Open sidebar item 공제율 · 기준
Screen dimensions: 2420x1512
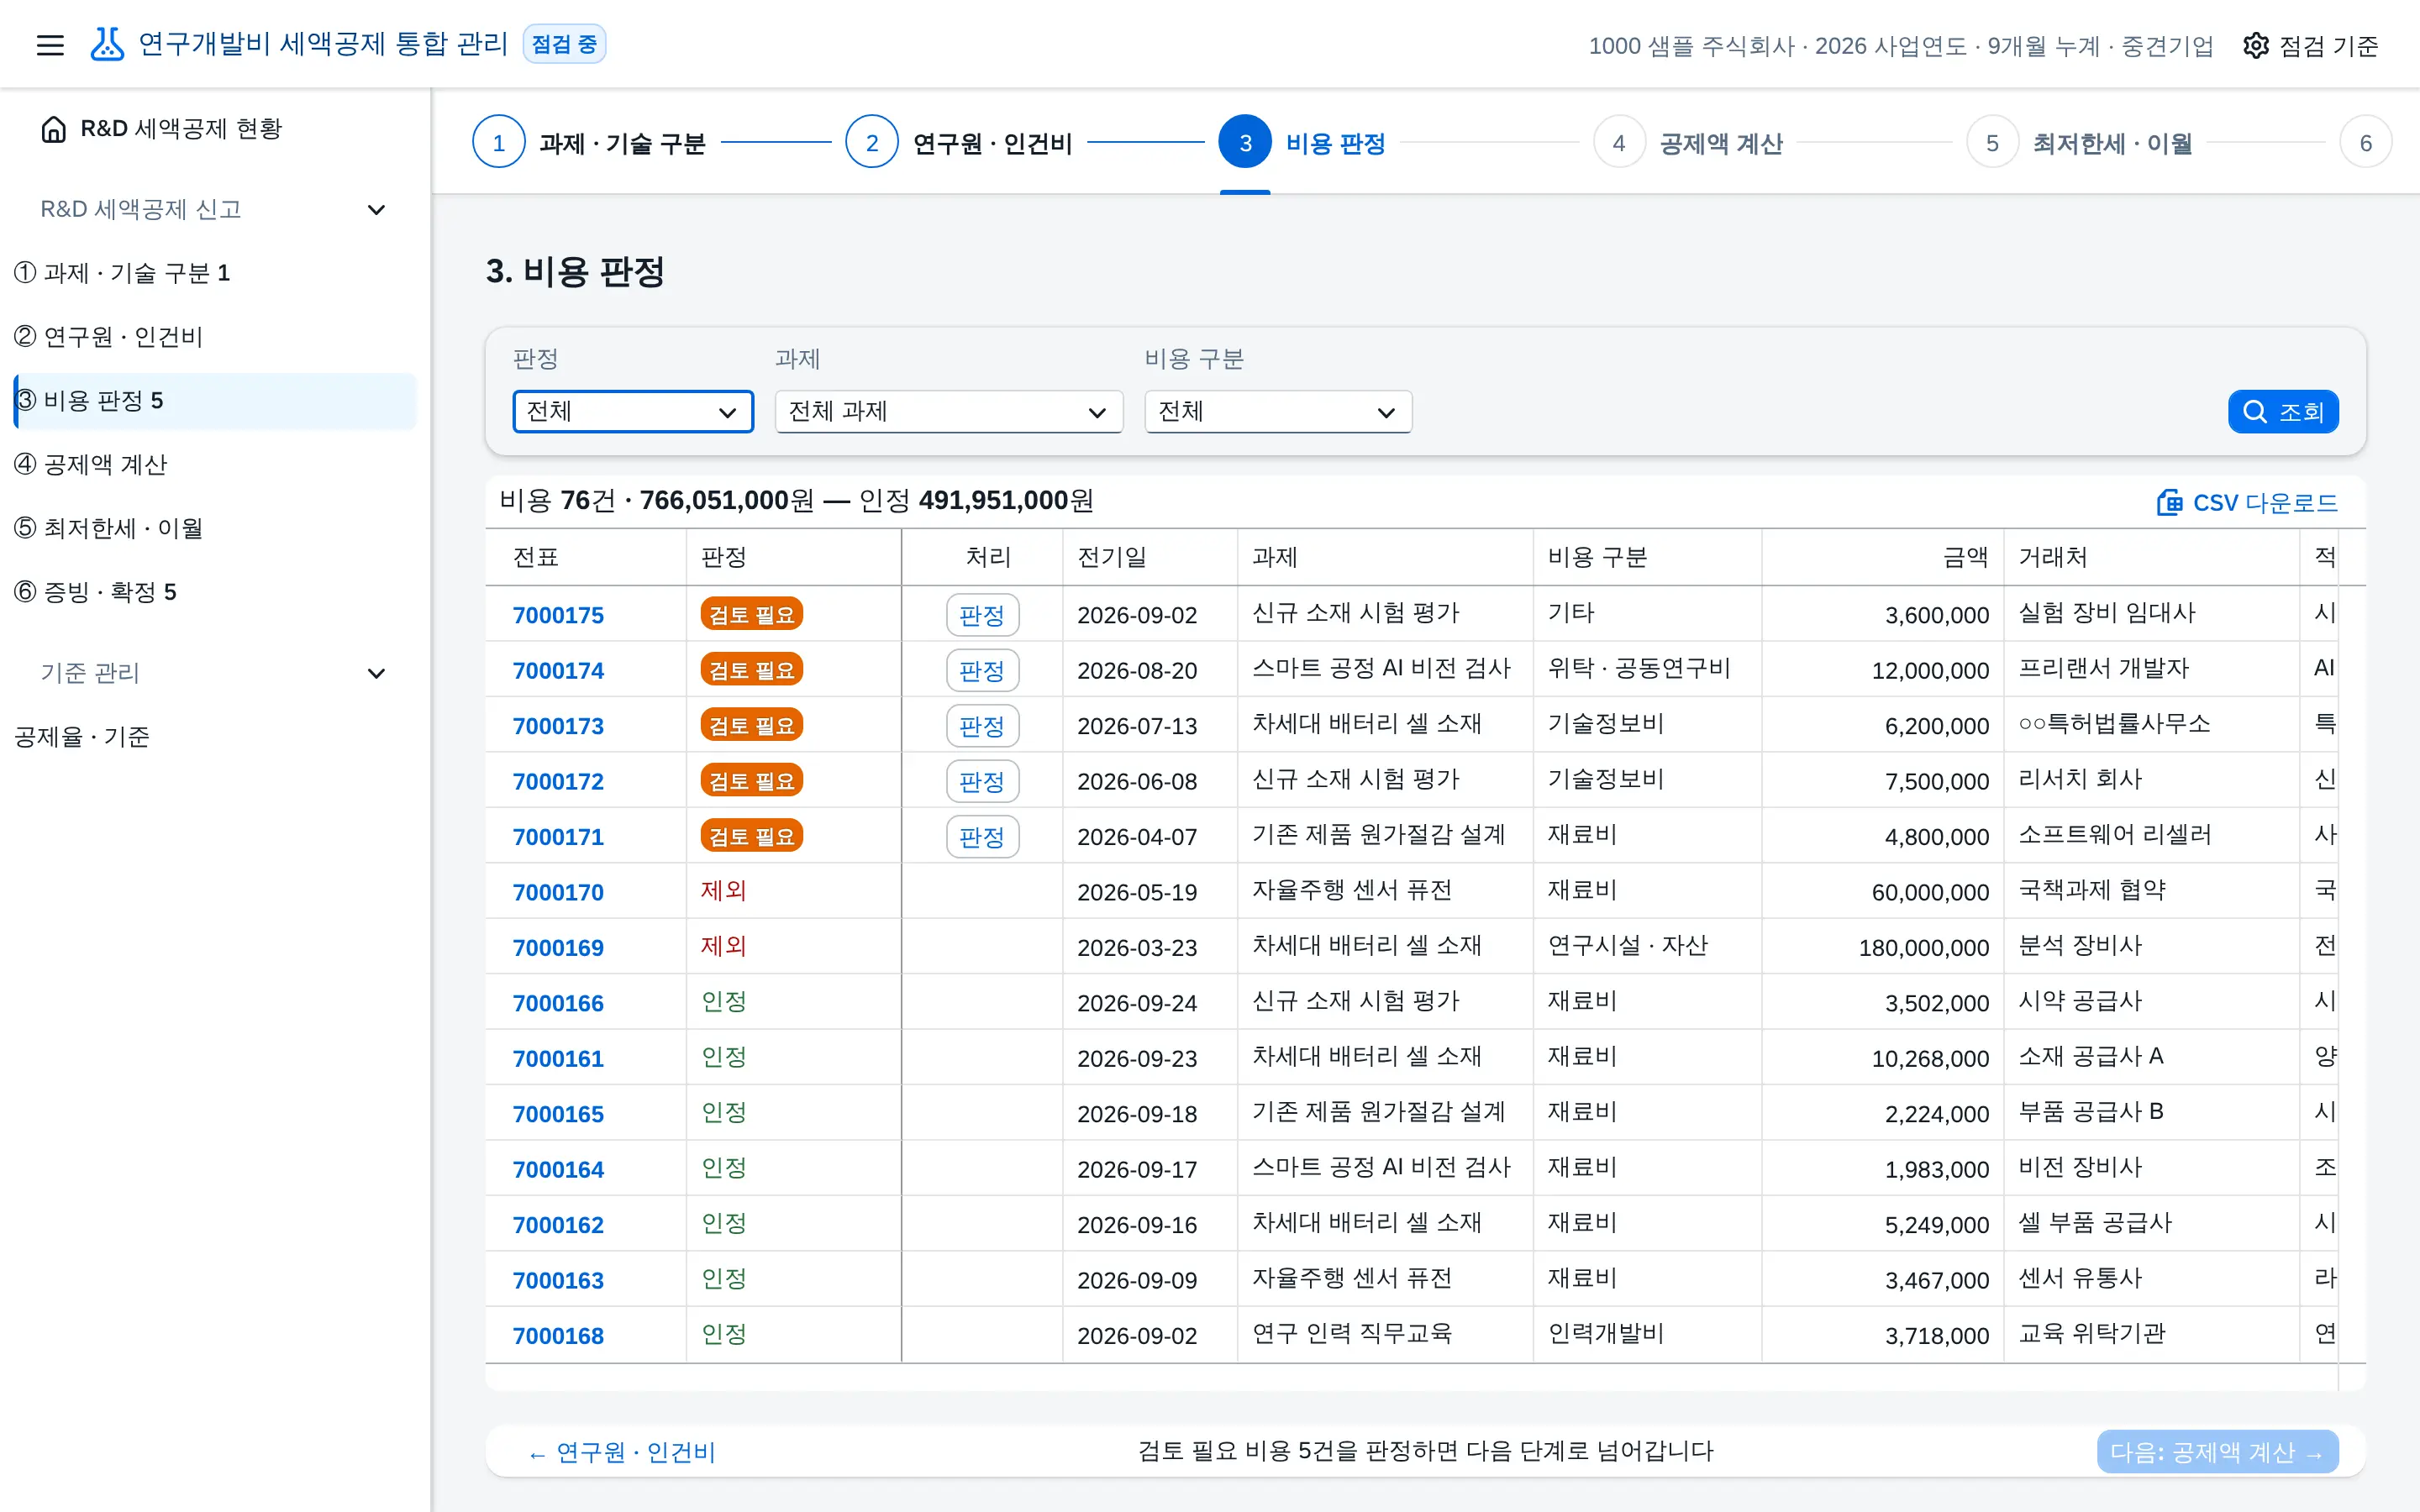click(x=215, y=737)
